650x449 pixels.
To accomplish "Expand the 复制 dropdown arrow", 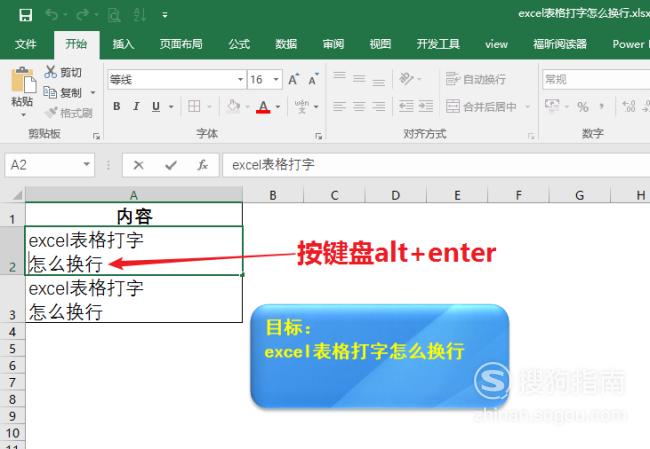I will click(x=93, y=92).
